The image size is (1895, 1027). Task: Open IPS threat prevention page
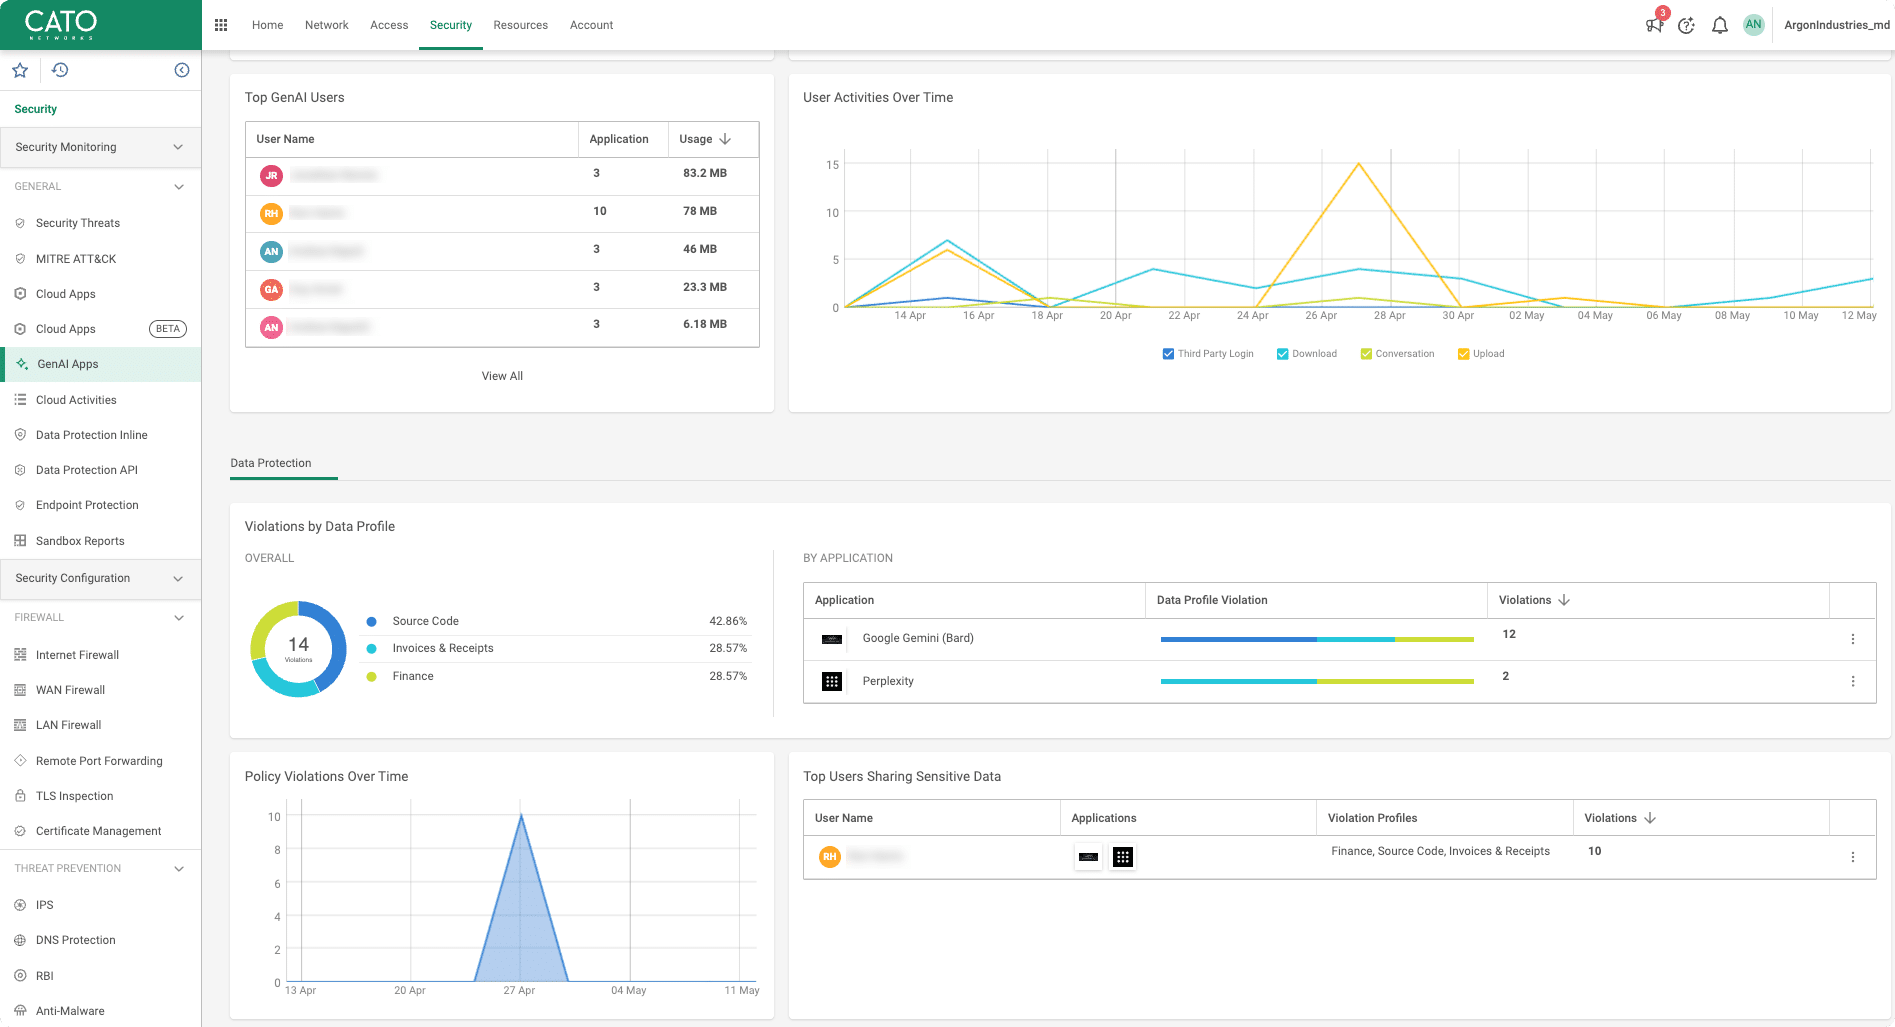[44, 905]
